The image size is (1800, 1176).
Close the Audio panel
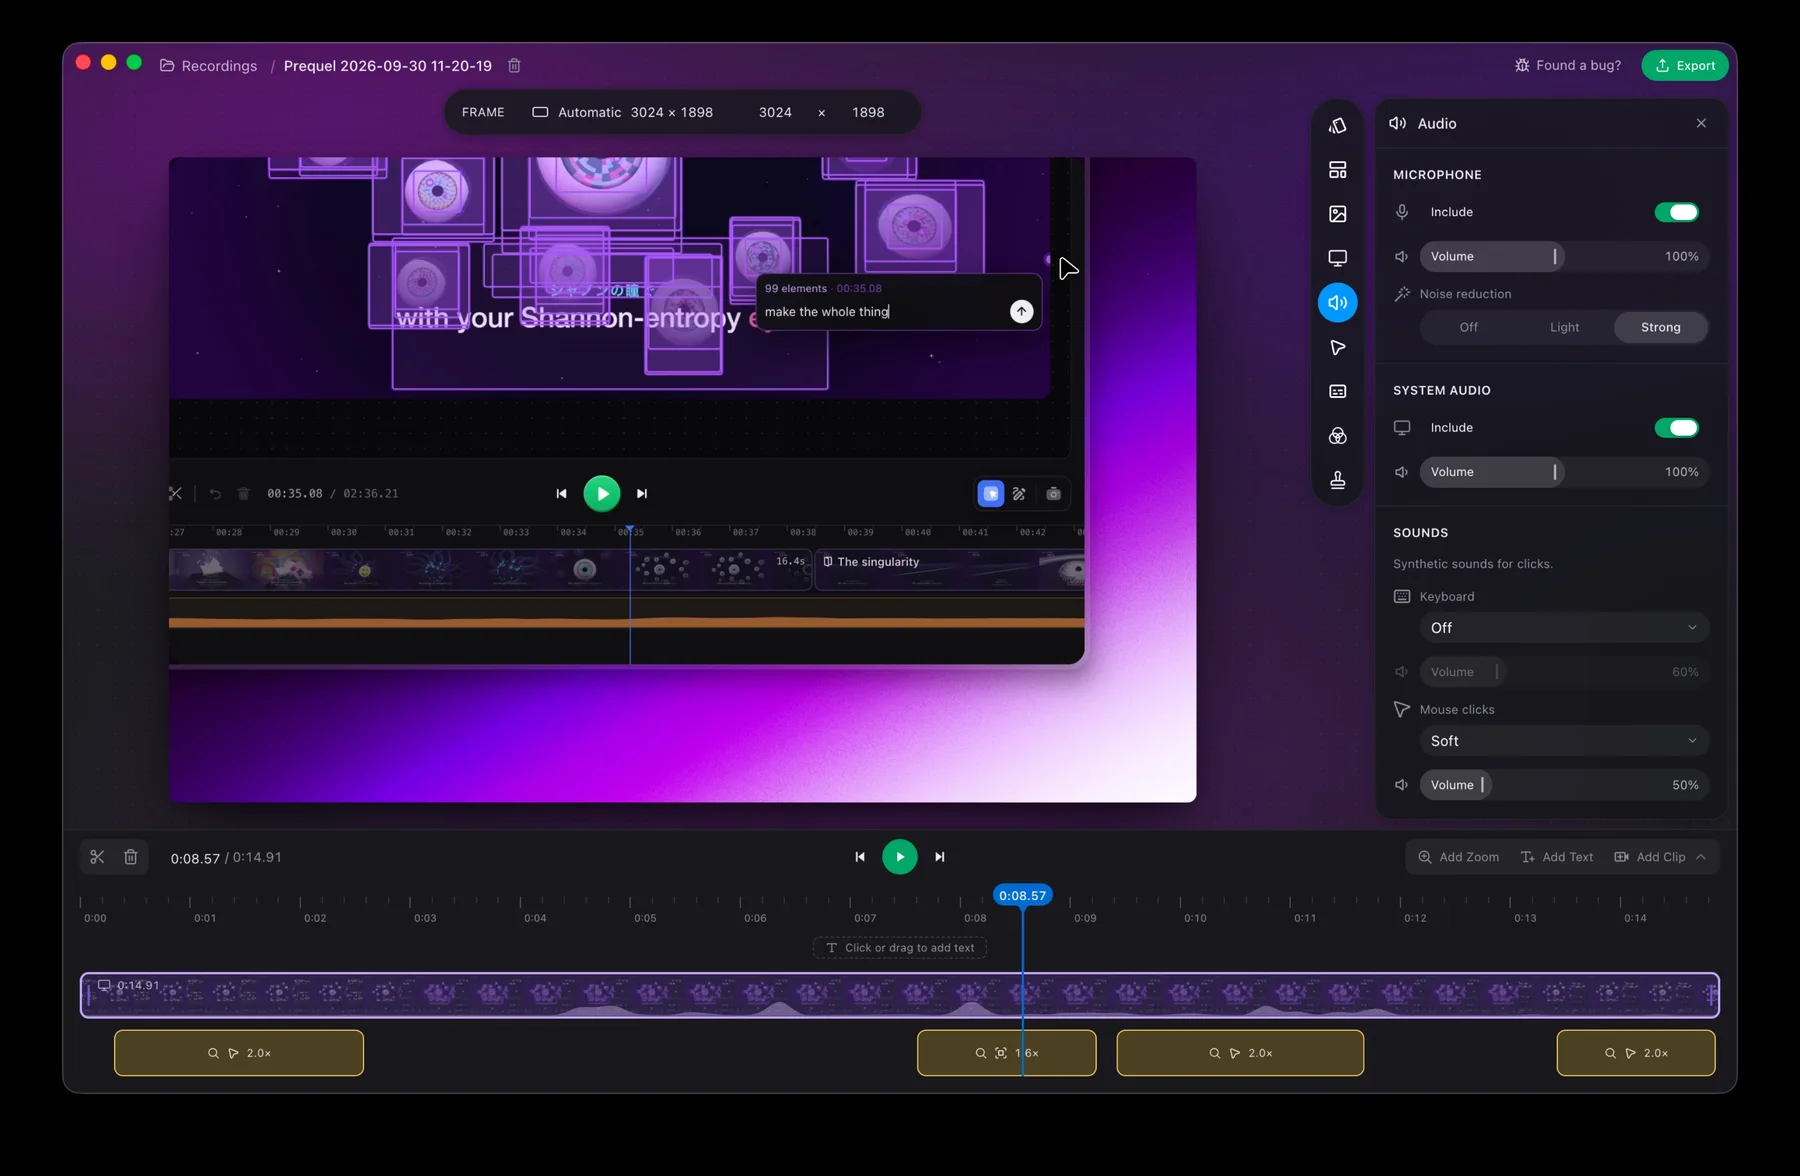tap(1701, 123)
